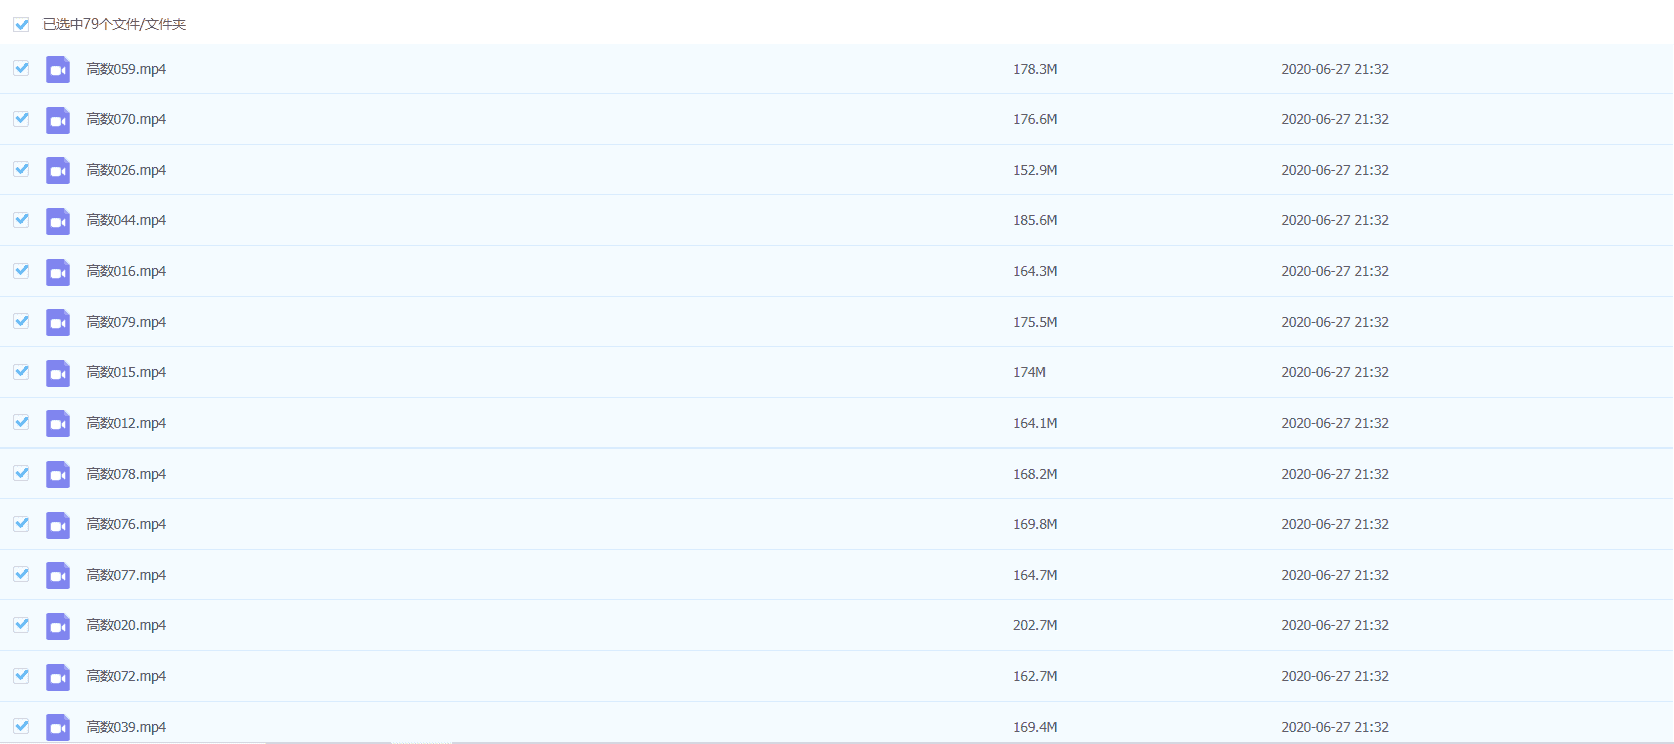
Task: Deselect the 高数015.mp4 checkbox
Action: pyautogui.click(x=21, y=372)
